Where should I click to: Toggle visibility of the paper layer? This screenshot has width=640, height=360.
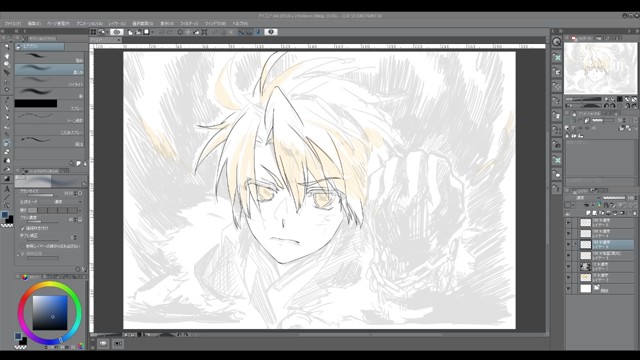coord(568,289)
